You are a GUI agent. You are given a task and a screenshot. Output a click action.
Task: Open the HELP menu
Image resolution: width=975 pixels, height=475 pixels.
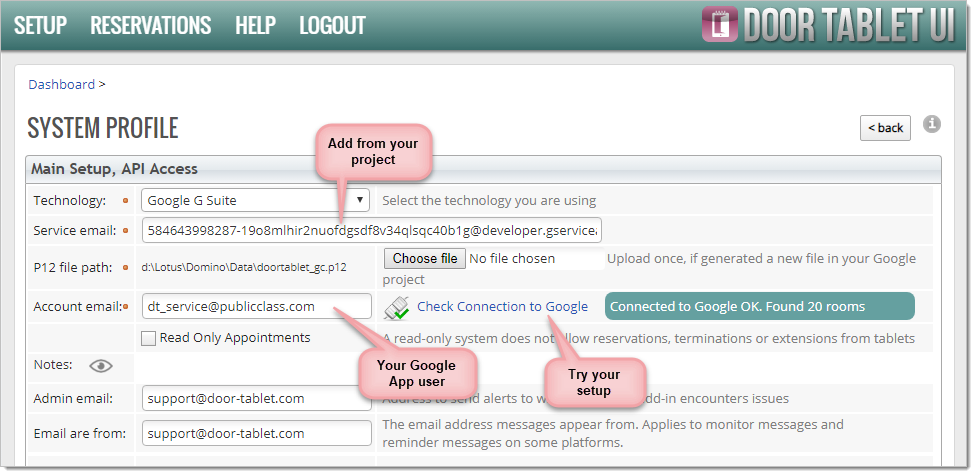point(255,25)
